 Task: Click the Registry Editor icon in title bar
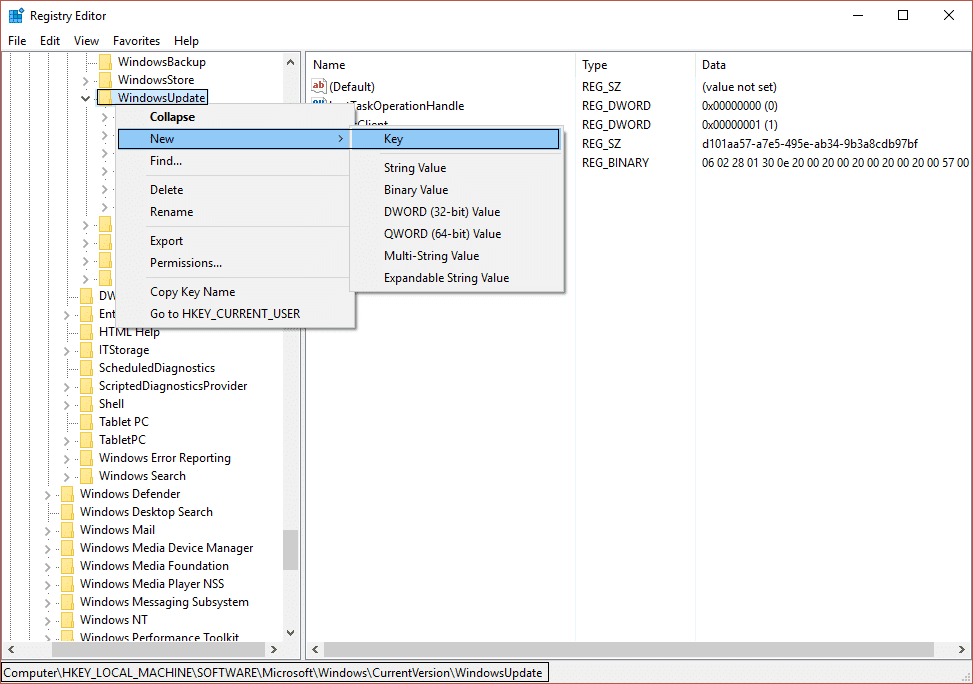(14, 15)
